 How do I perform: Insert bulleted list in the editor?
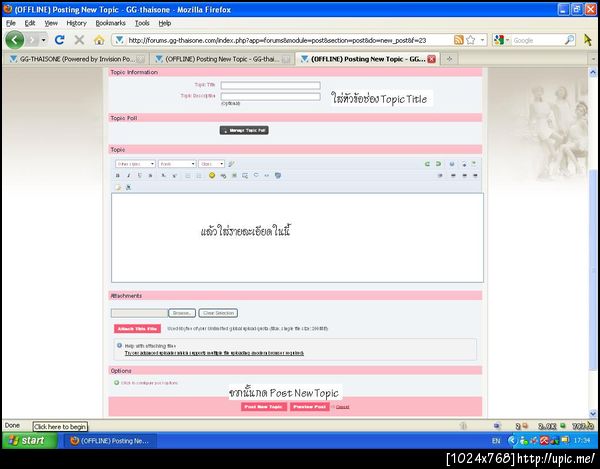point(188,176)
